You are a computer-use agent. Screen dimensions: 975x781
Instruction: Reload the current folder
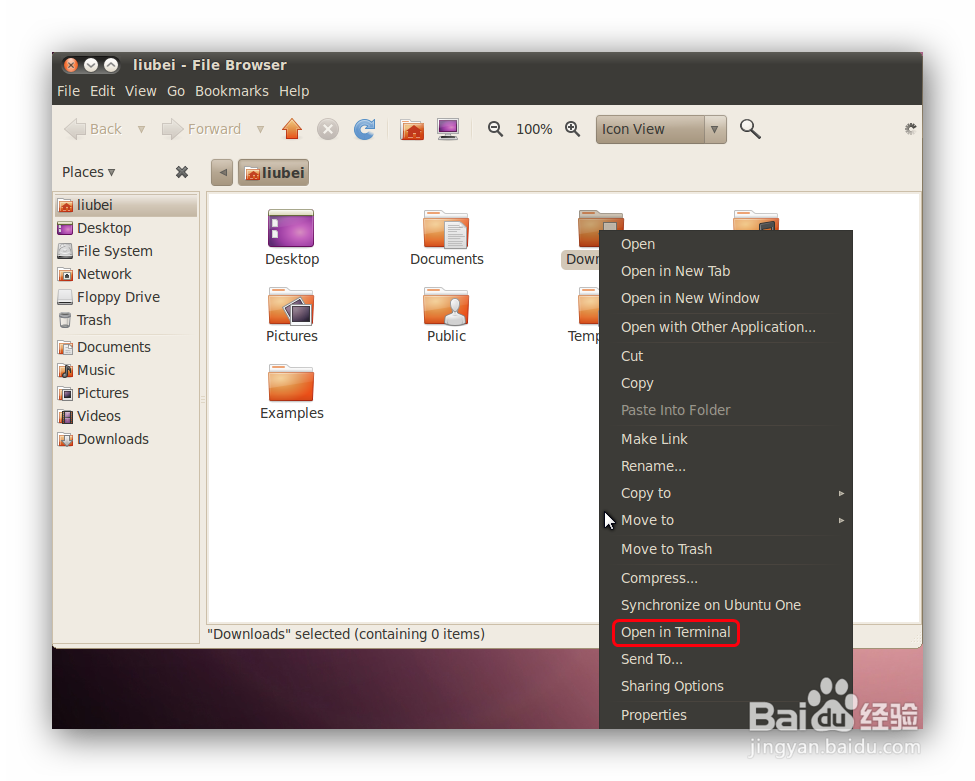[x=364, y=129]
